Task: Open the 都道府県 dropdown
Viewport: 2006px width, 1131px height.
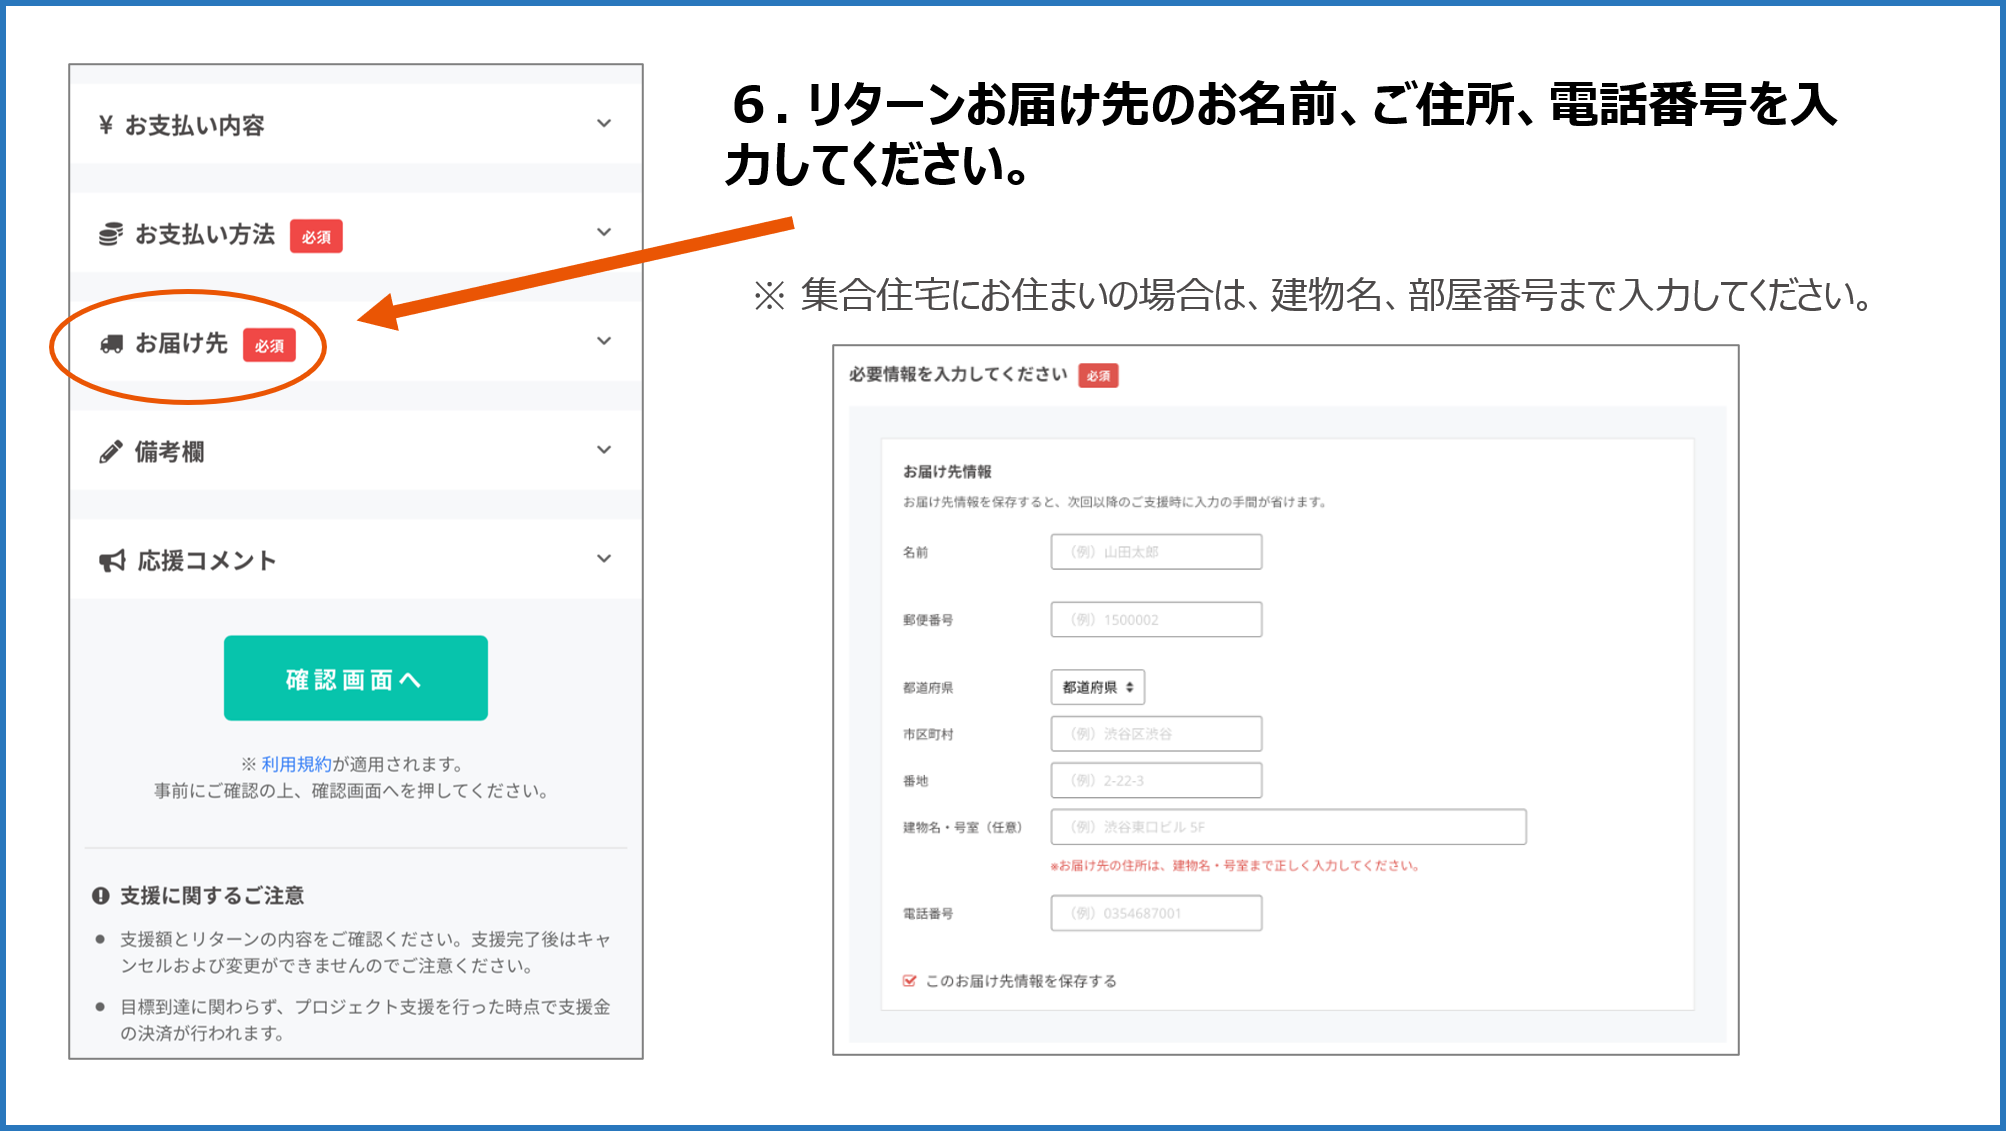Action: coord(1097,687)
